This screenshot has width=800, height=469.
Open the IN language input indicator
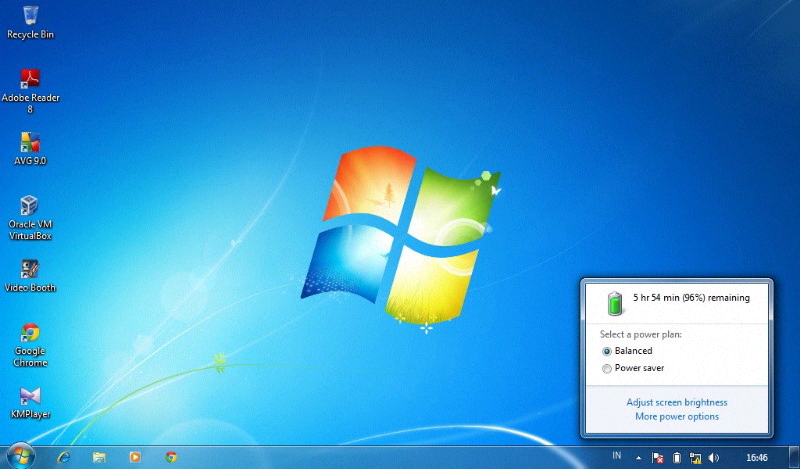click(616, 456)
